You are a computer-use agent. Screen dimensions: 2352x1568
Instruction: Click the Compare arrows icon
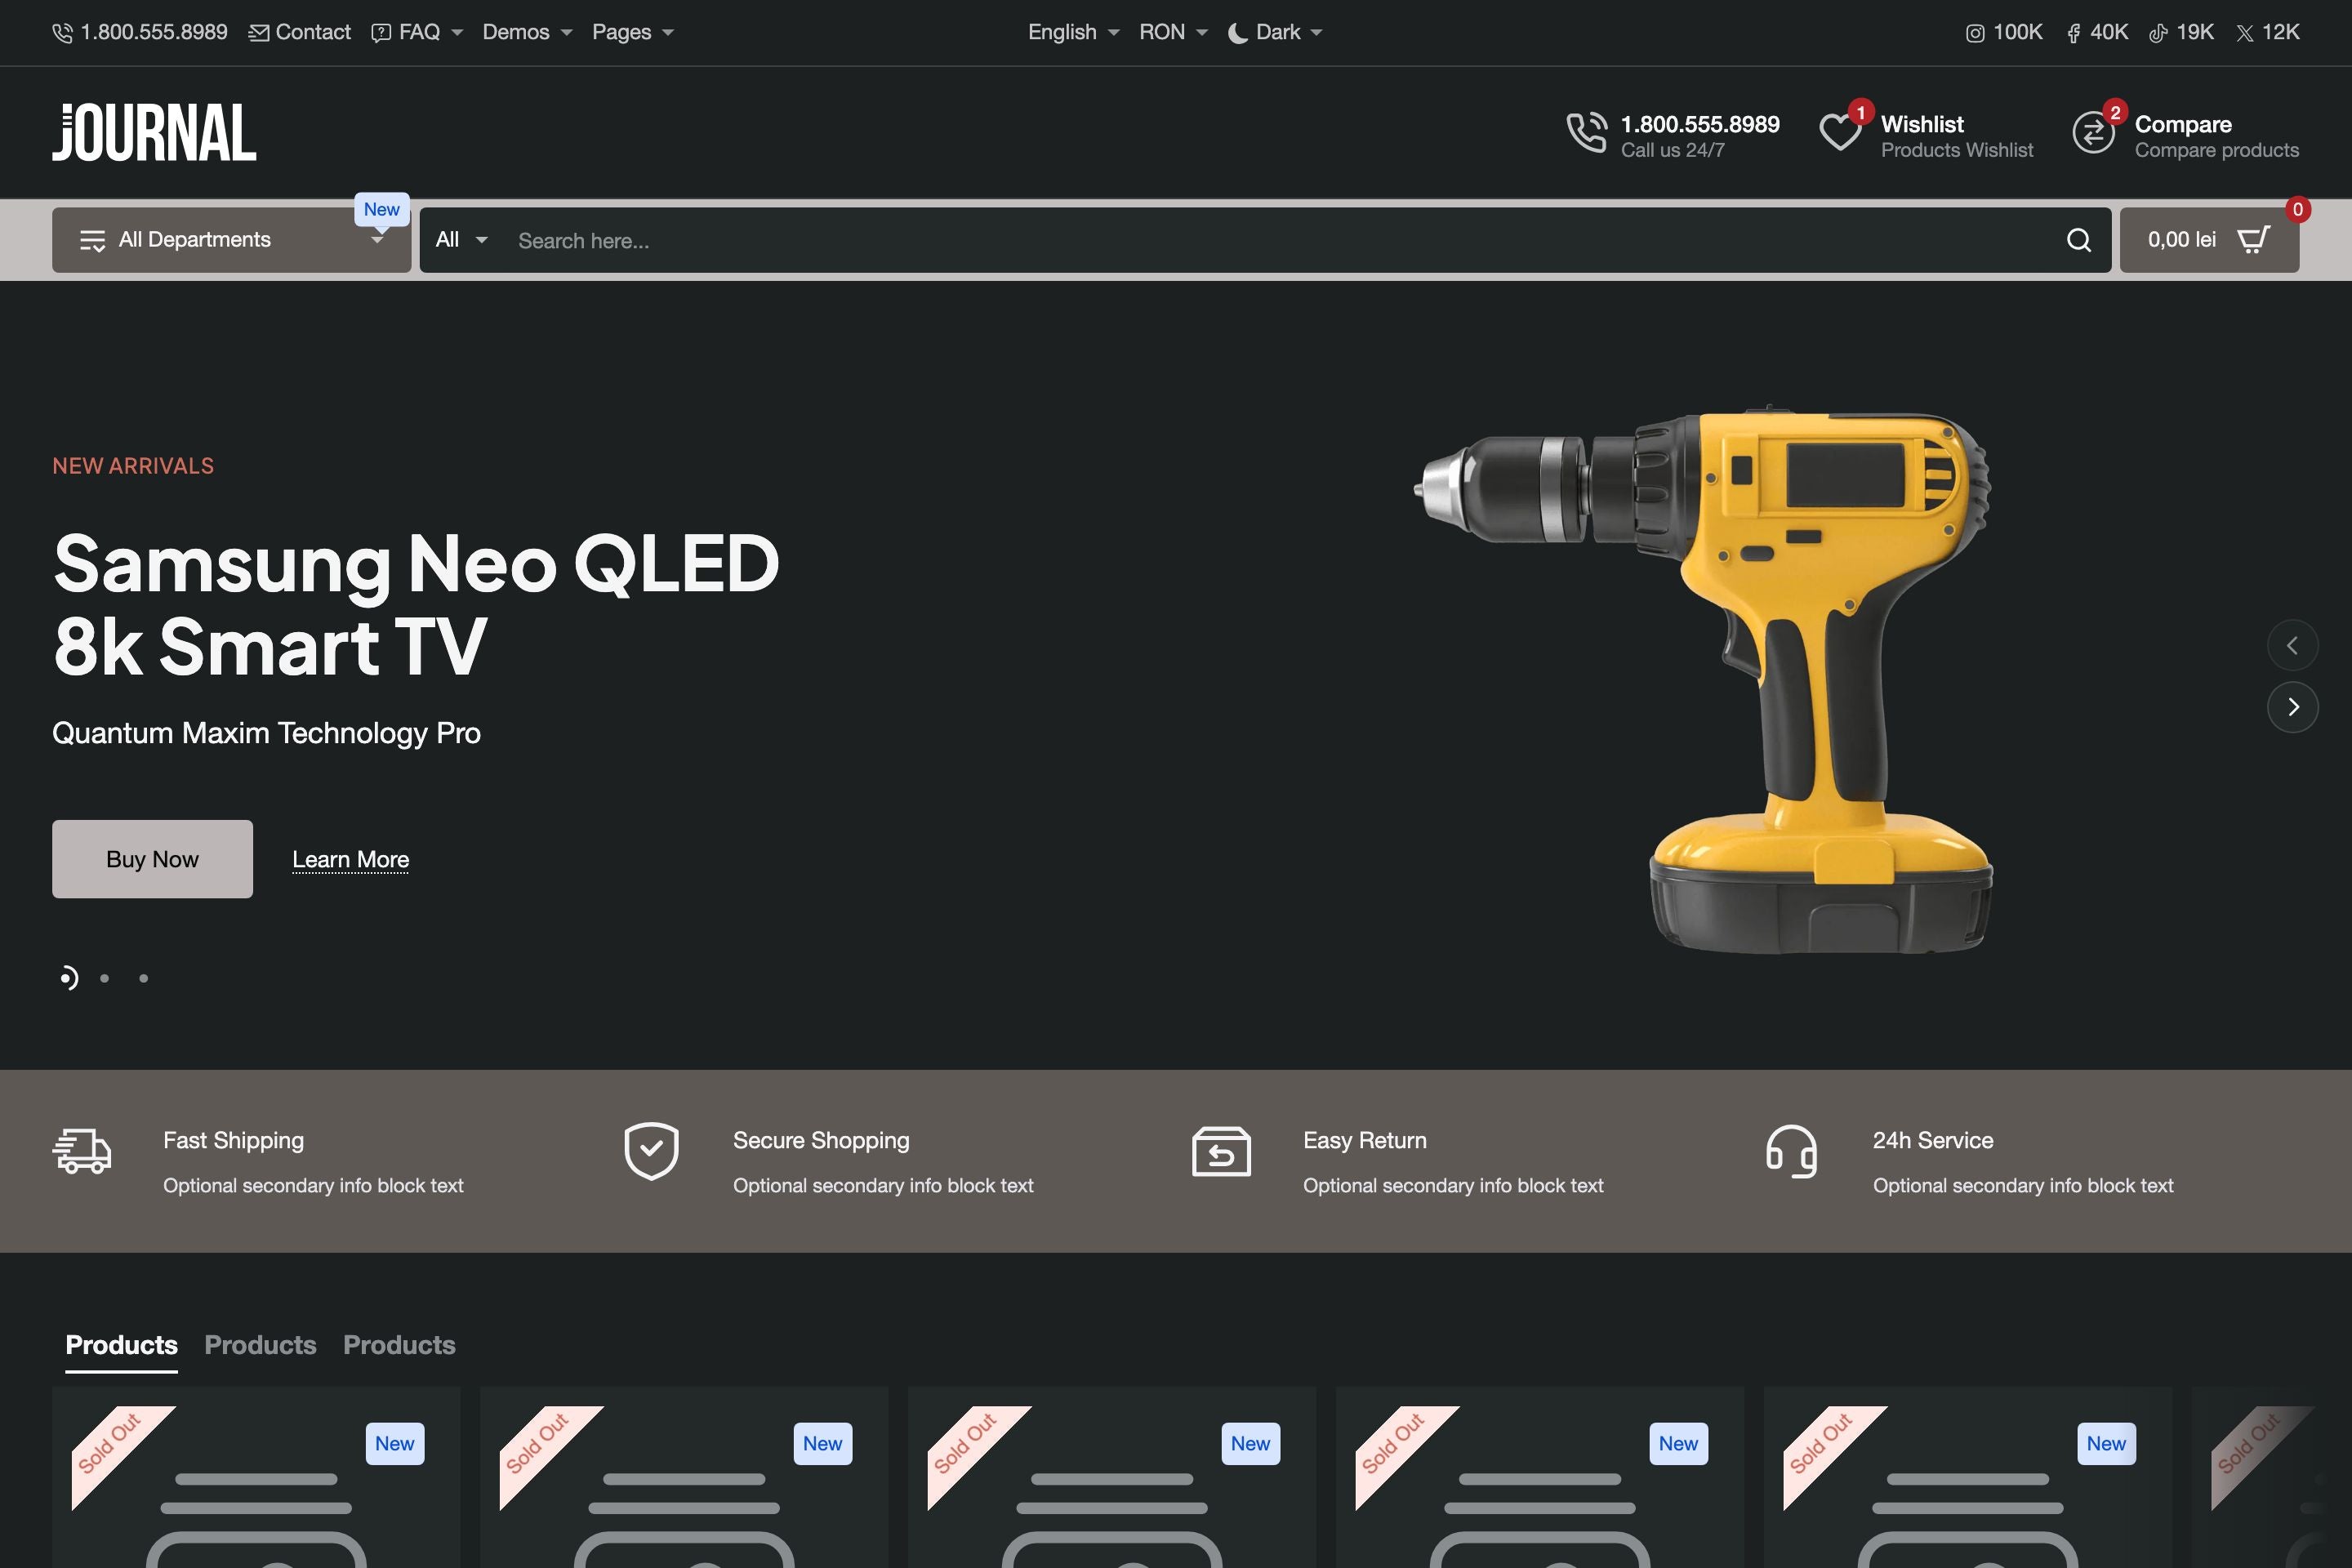(2093, 133)
